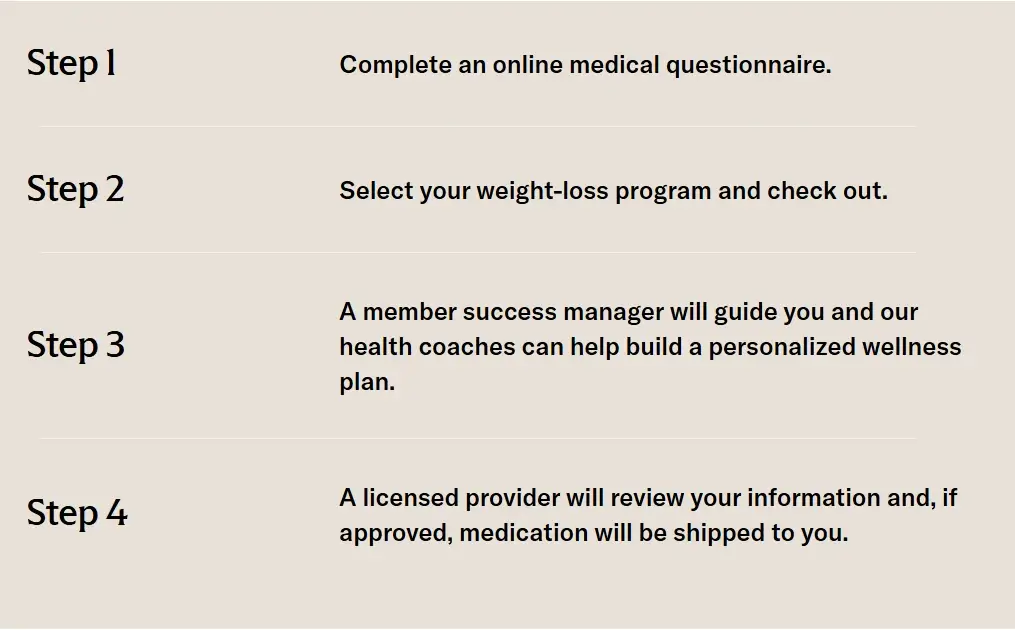
Task: Click the word "medication" in Step 4
Action: point(524,533)
